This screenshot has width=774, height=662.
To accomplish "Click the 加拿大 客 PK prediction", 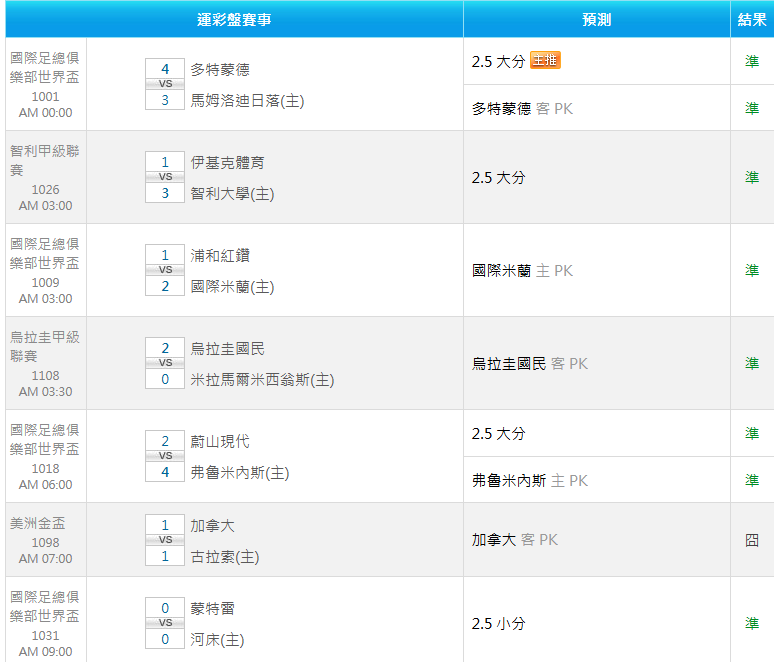I will tap(515, 540).
